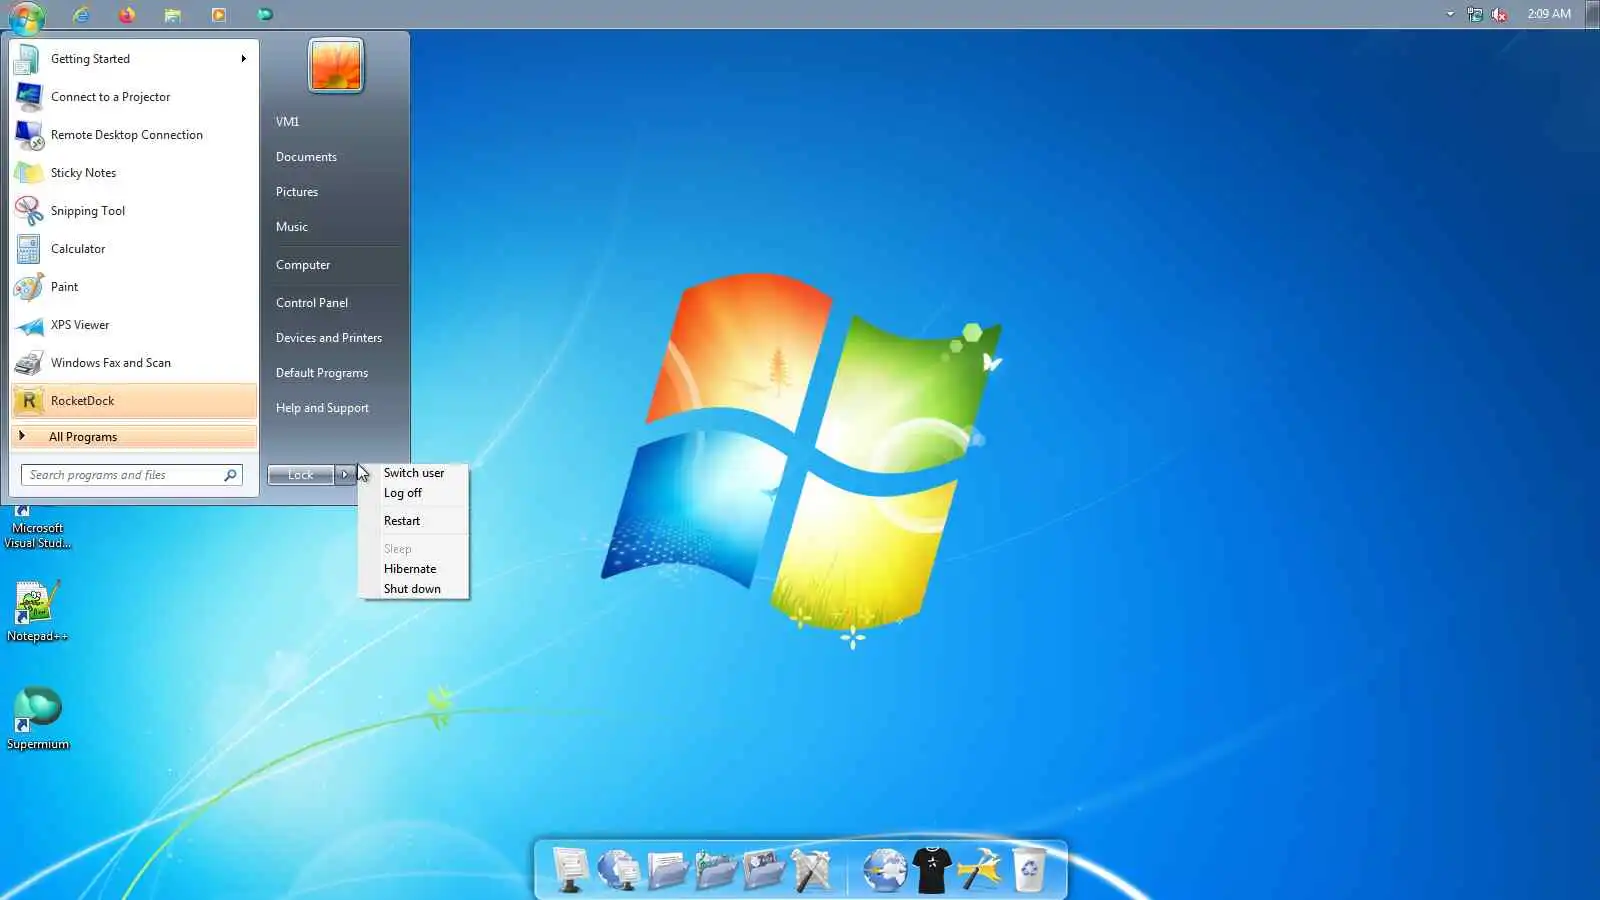Launch the RocketDock icon in Start menu
Image resolution: width=1600 pixels, height=900 pixels.
(x=28, y=401)
